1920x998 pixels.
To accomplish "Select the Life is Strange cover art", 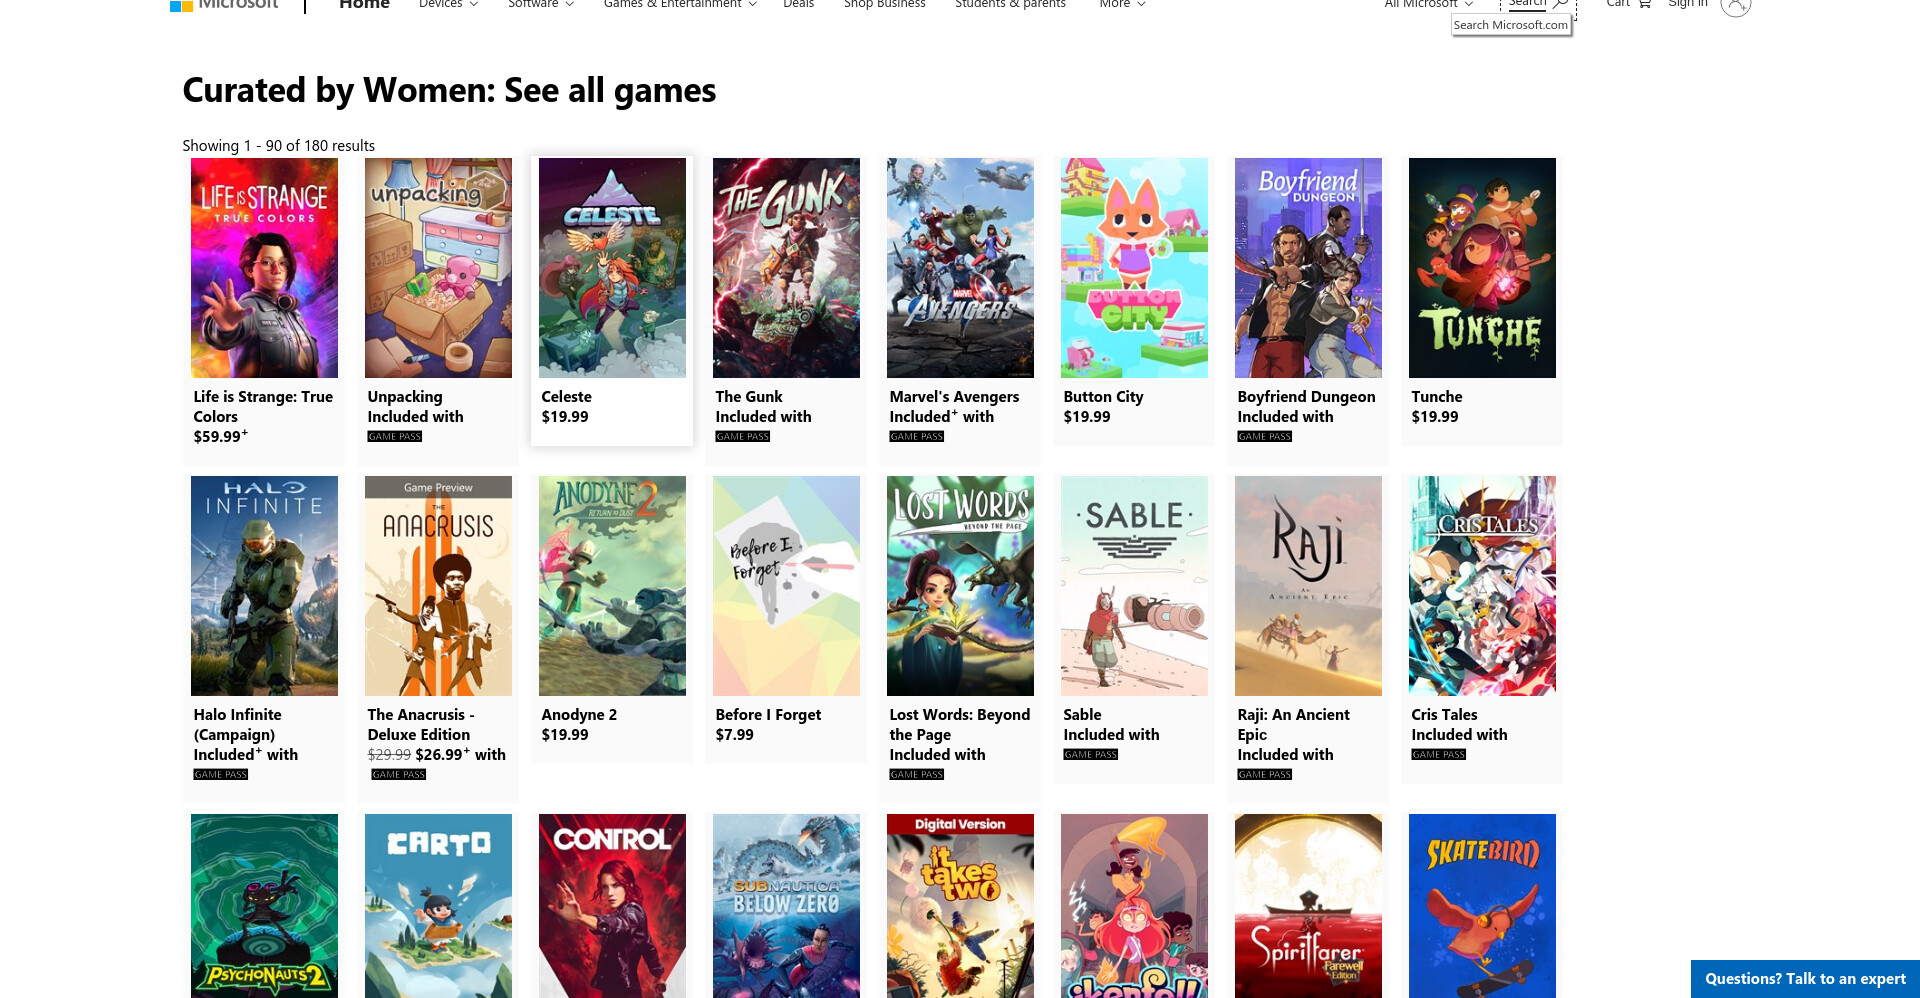I will [264, 268].
